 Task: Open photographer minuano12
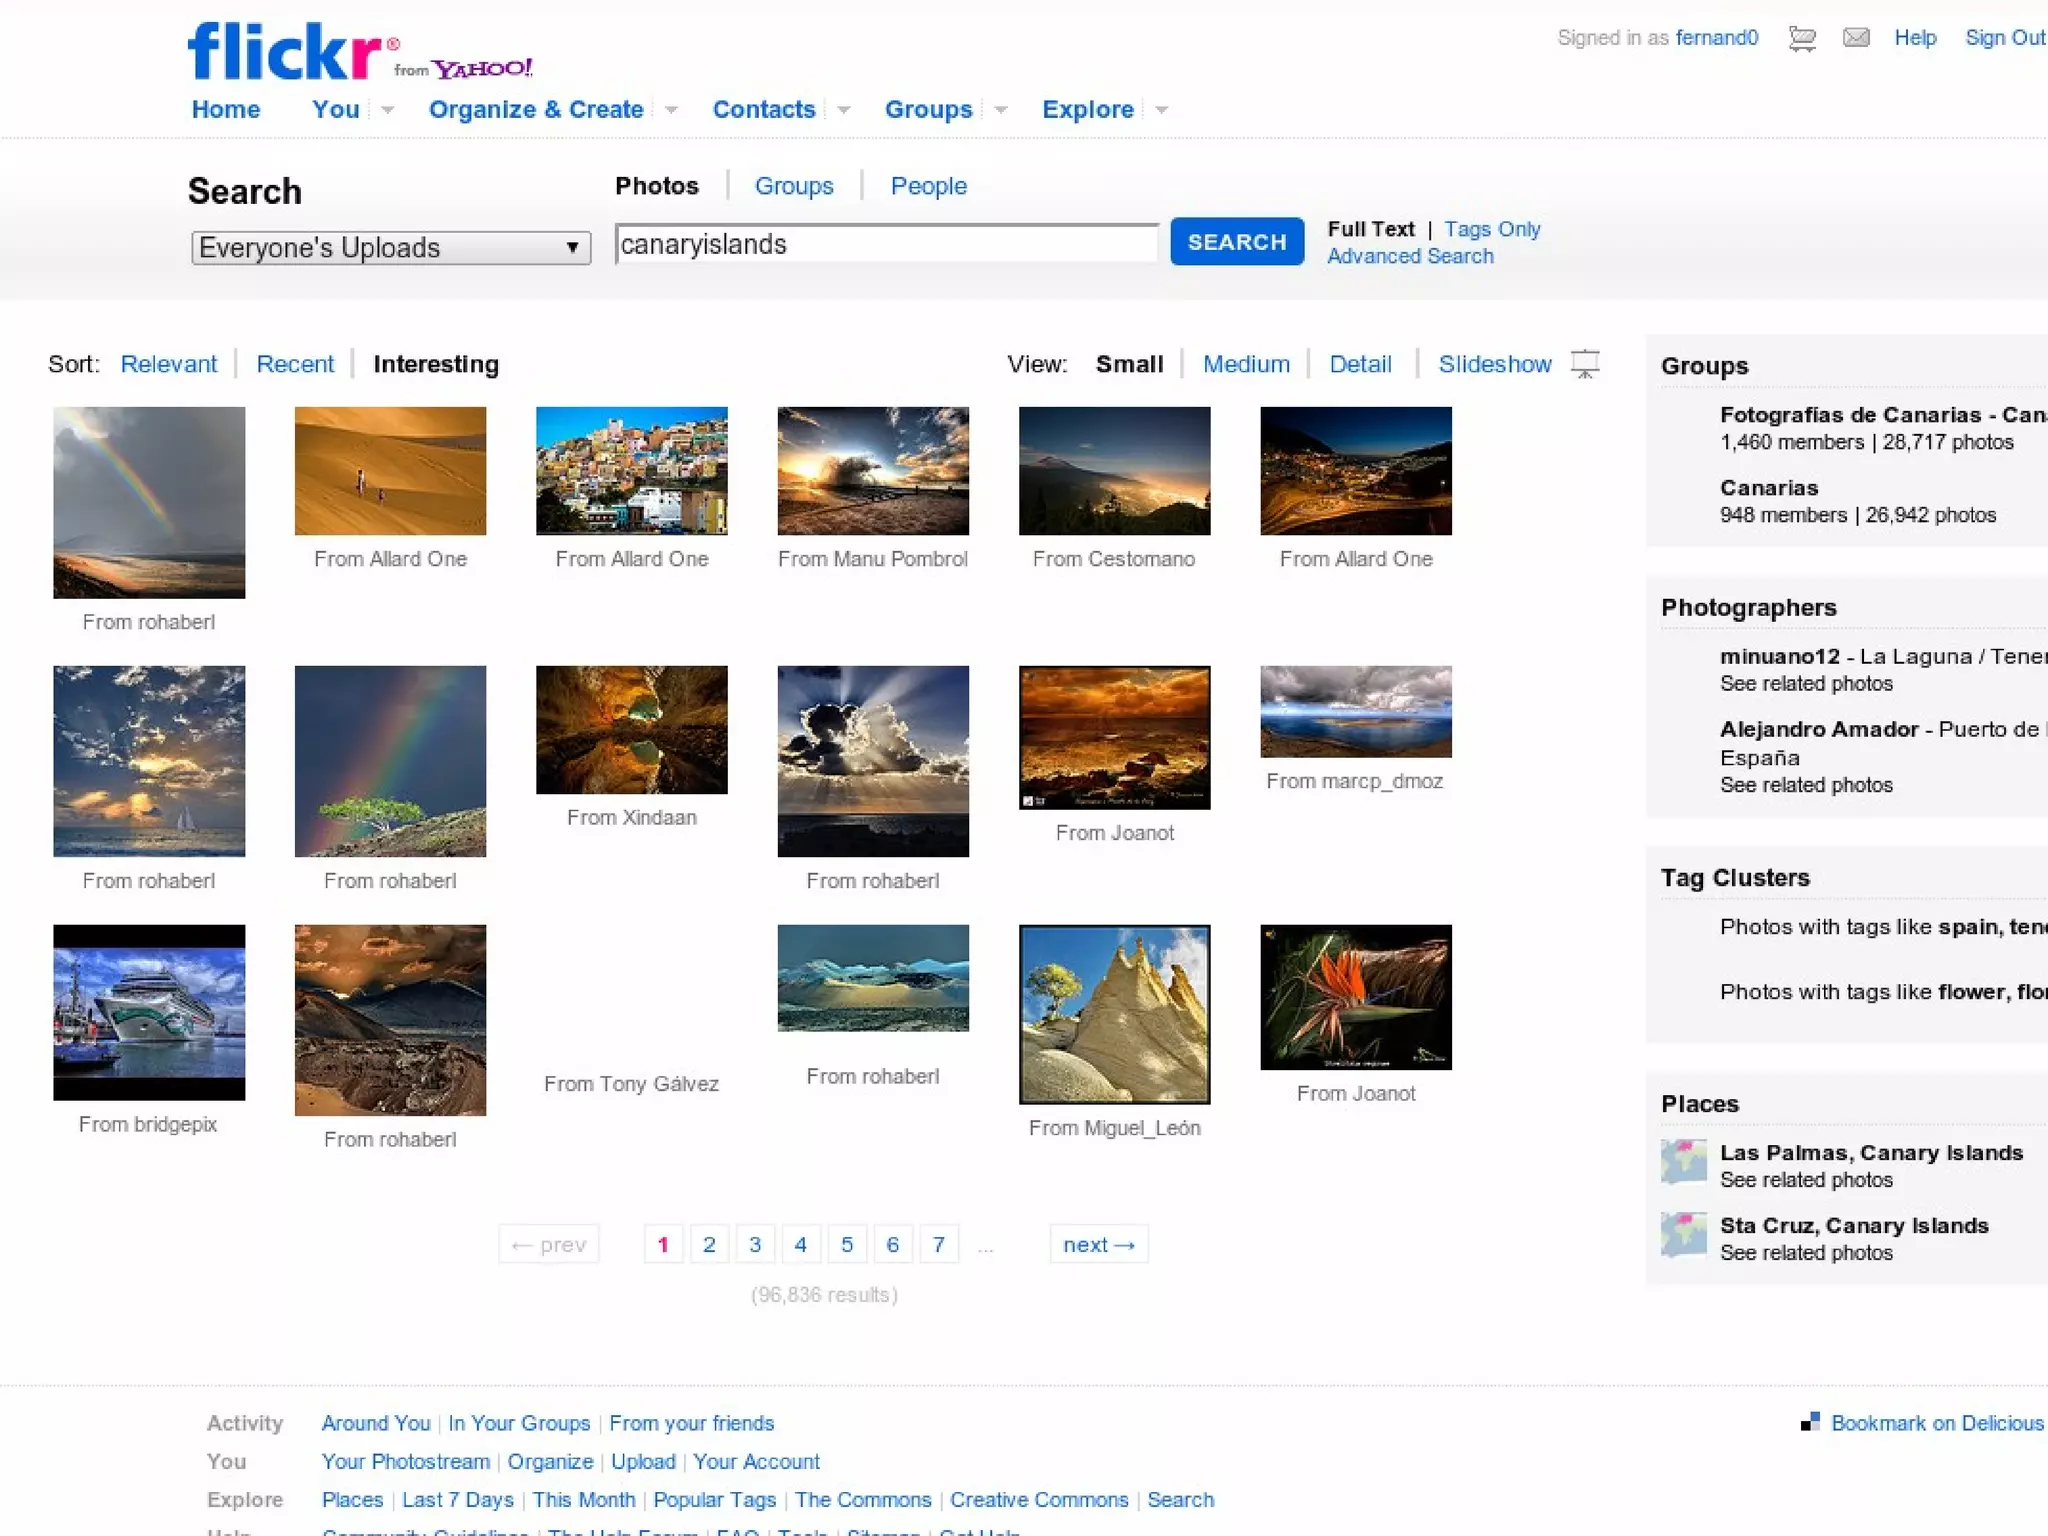click(1780, 656)
